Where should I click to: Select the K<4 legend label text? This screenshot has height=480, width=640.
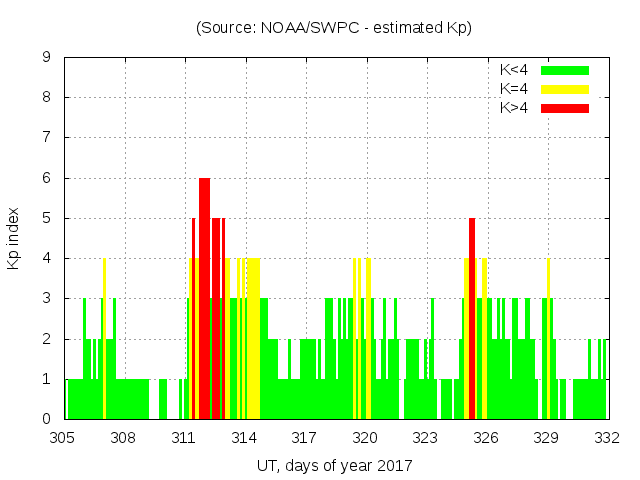515,70
